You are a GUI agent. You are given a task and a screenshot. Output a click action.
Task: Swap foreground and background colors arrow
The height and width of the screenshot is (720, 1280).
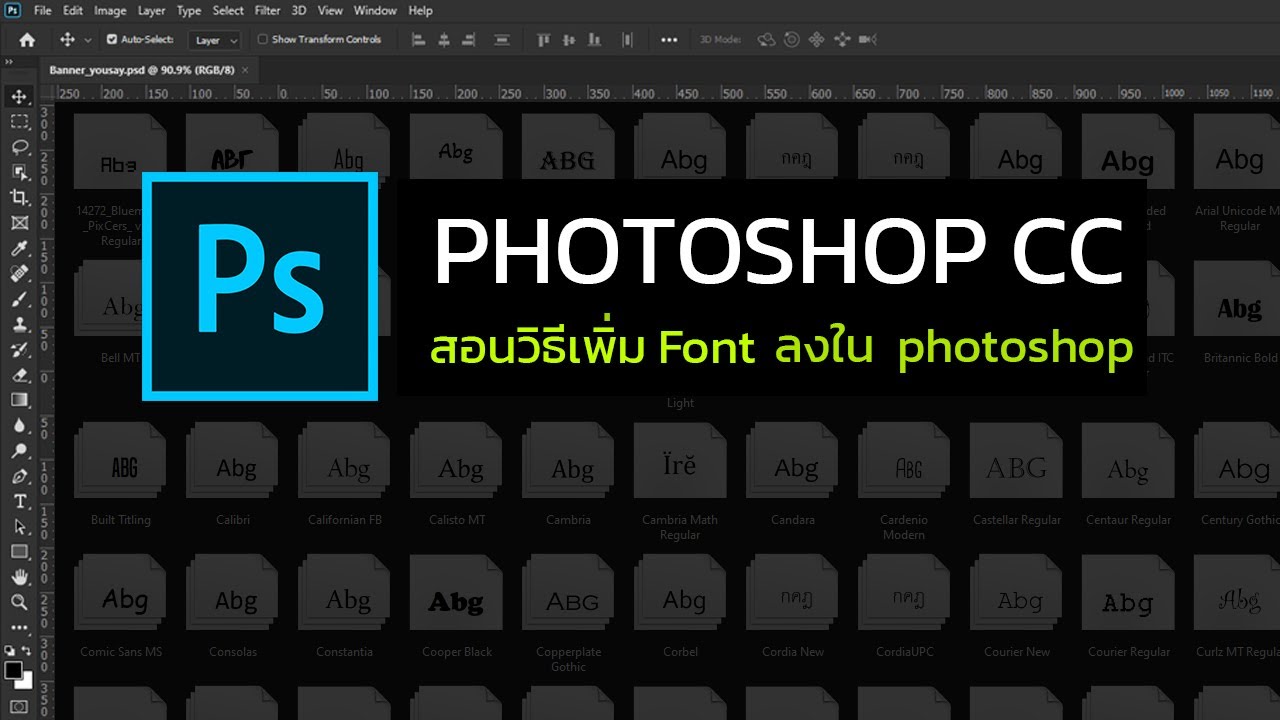pos(28,651)
